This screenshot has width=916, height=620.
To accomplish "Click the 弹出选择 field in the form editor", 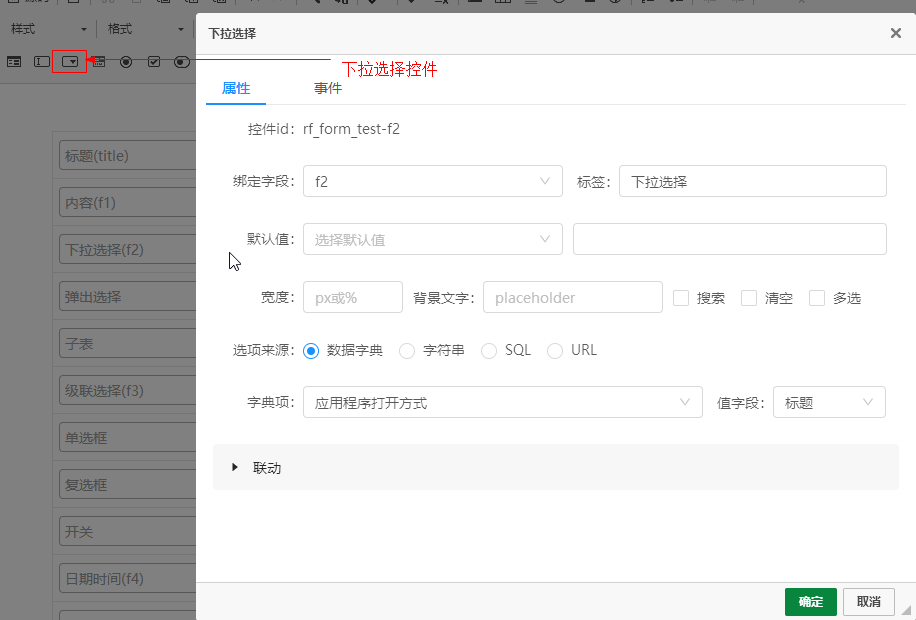I will (x=127, y=297).
